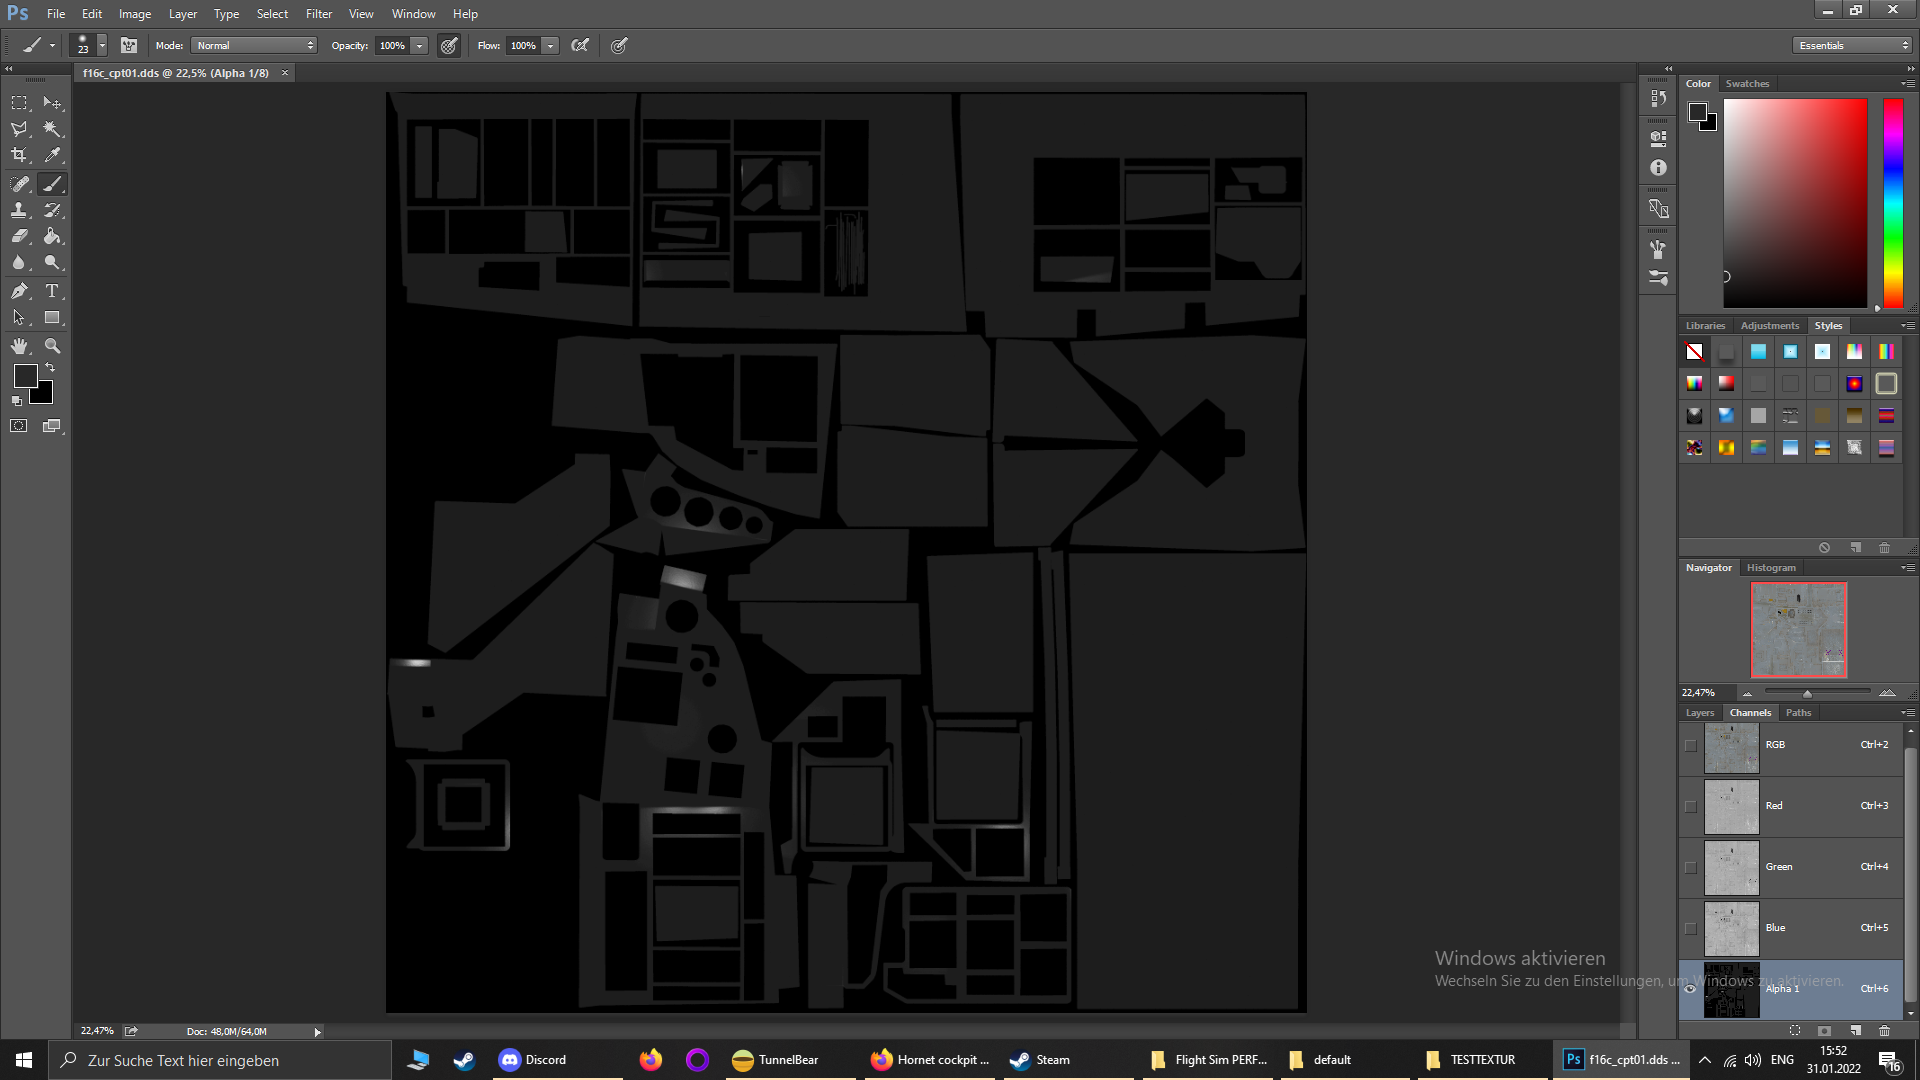Toggle pressure for size button
The width and height of the screenshot is (1920, 1080).
point(620,45)
